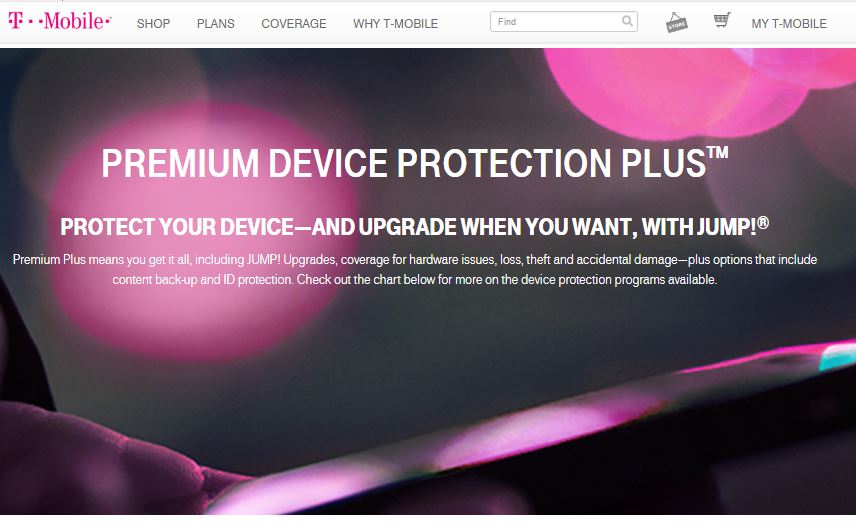The image size is (856, 525).
Task: Open the PLANS menu
Action: tap(216, 23)
